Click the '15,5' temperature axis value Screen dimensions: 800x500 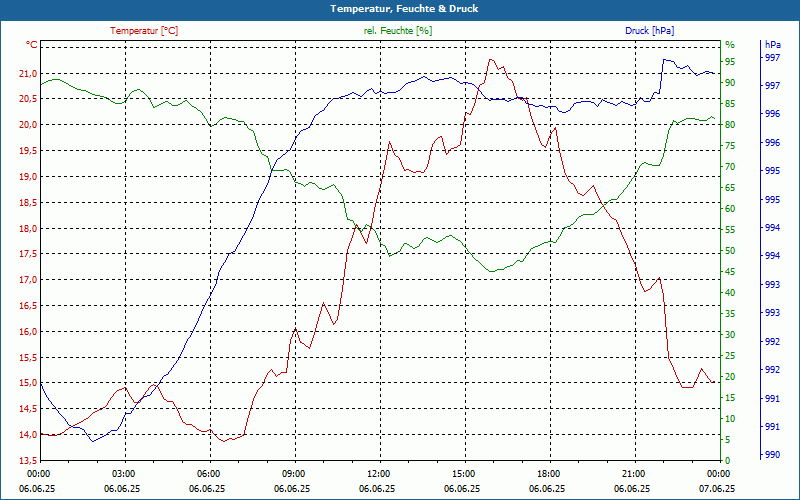coord(28,358)
